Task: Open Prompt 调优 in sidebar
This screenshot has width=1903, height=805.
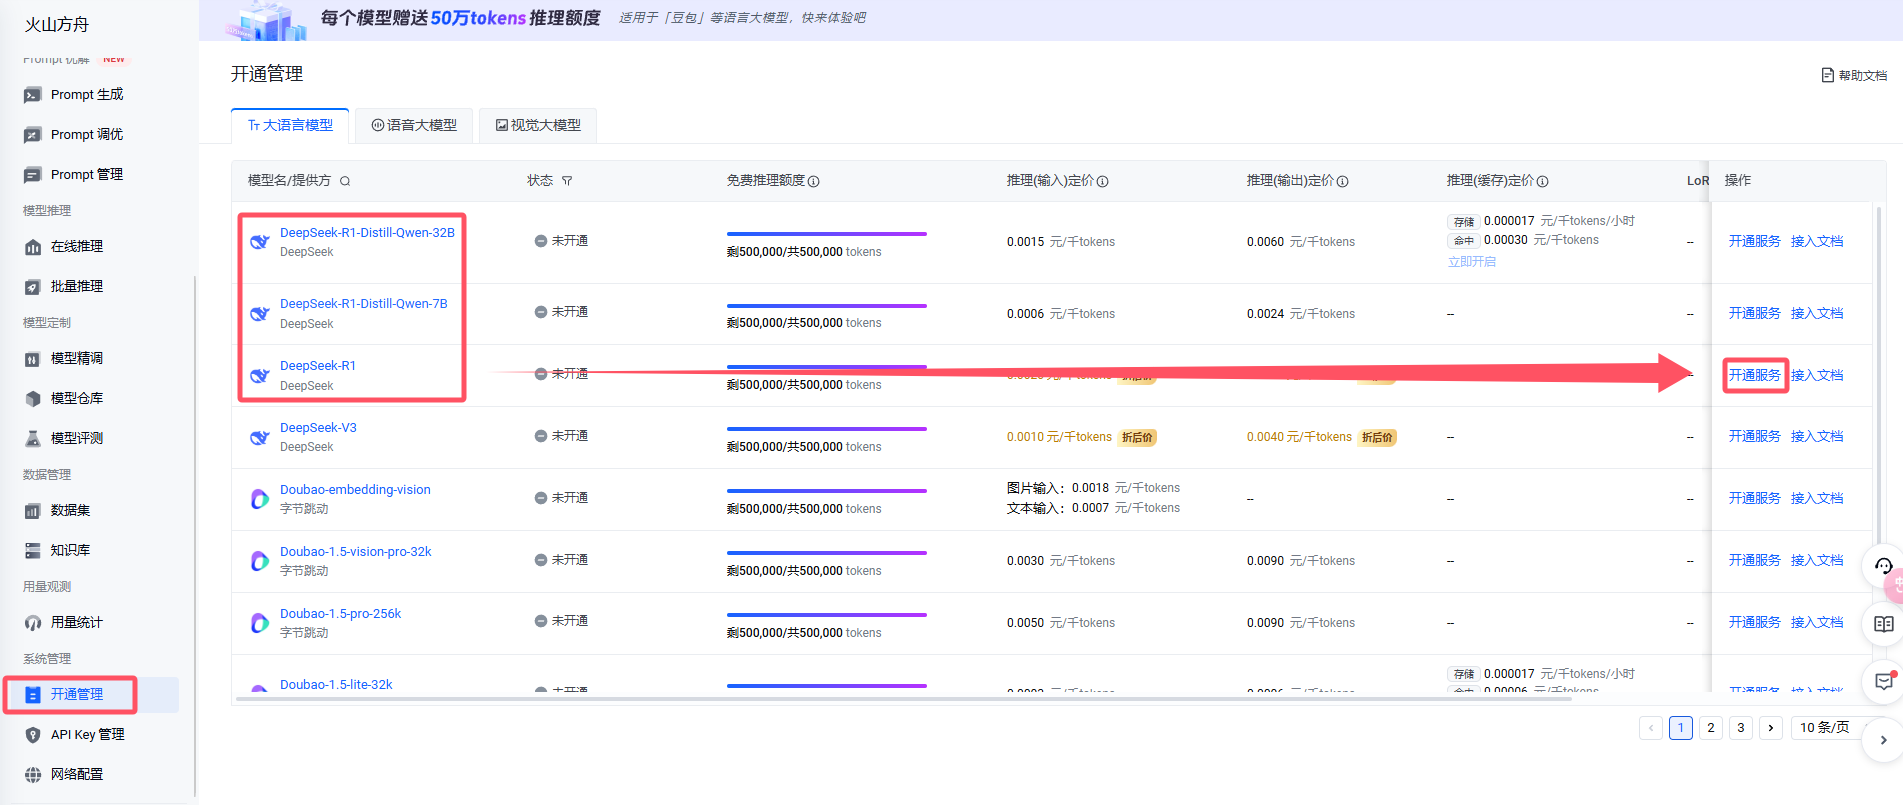Action: point(87,134)
